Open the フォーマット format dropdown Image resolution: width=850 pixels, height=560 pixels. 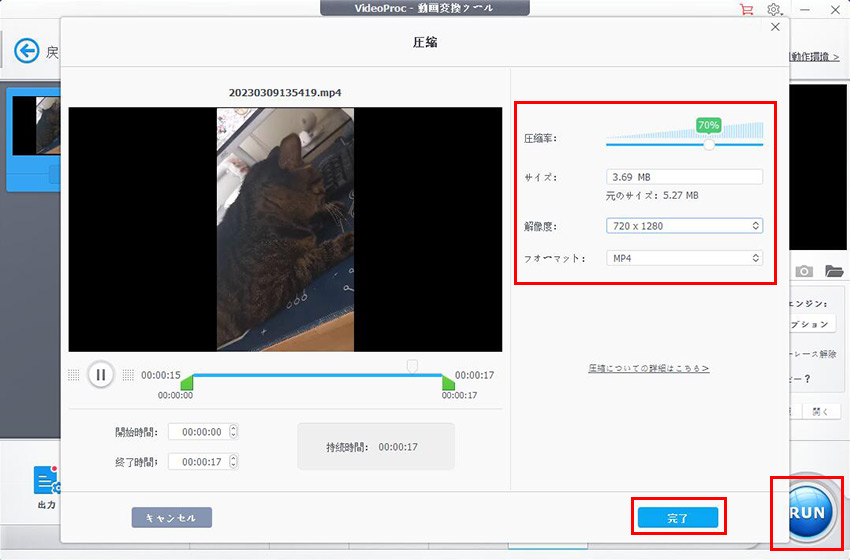684,258
